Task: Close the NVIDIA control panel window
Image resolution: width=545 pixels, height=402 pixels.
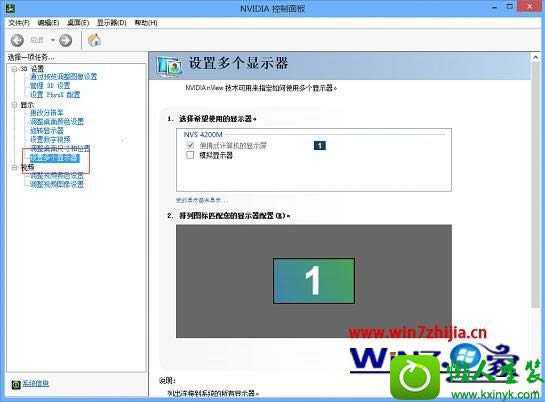Action: pyautogui.click(x=530, y=6)
